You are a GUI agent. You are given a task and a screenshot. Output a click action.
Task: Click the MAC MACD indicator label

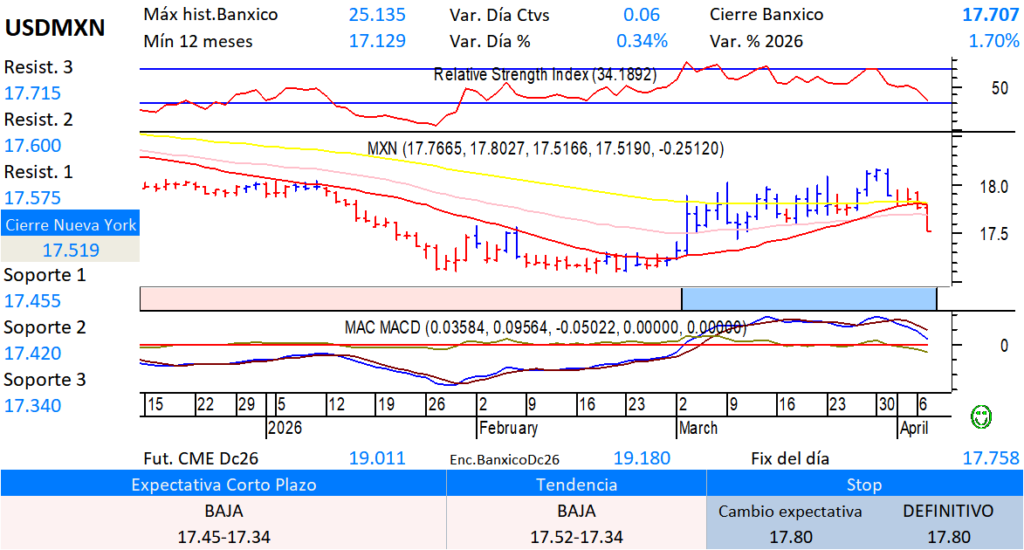click(545, 327)
